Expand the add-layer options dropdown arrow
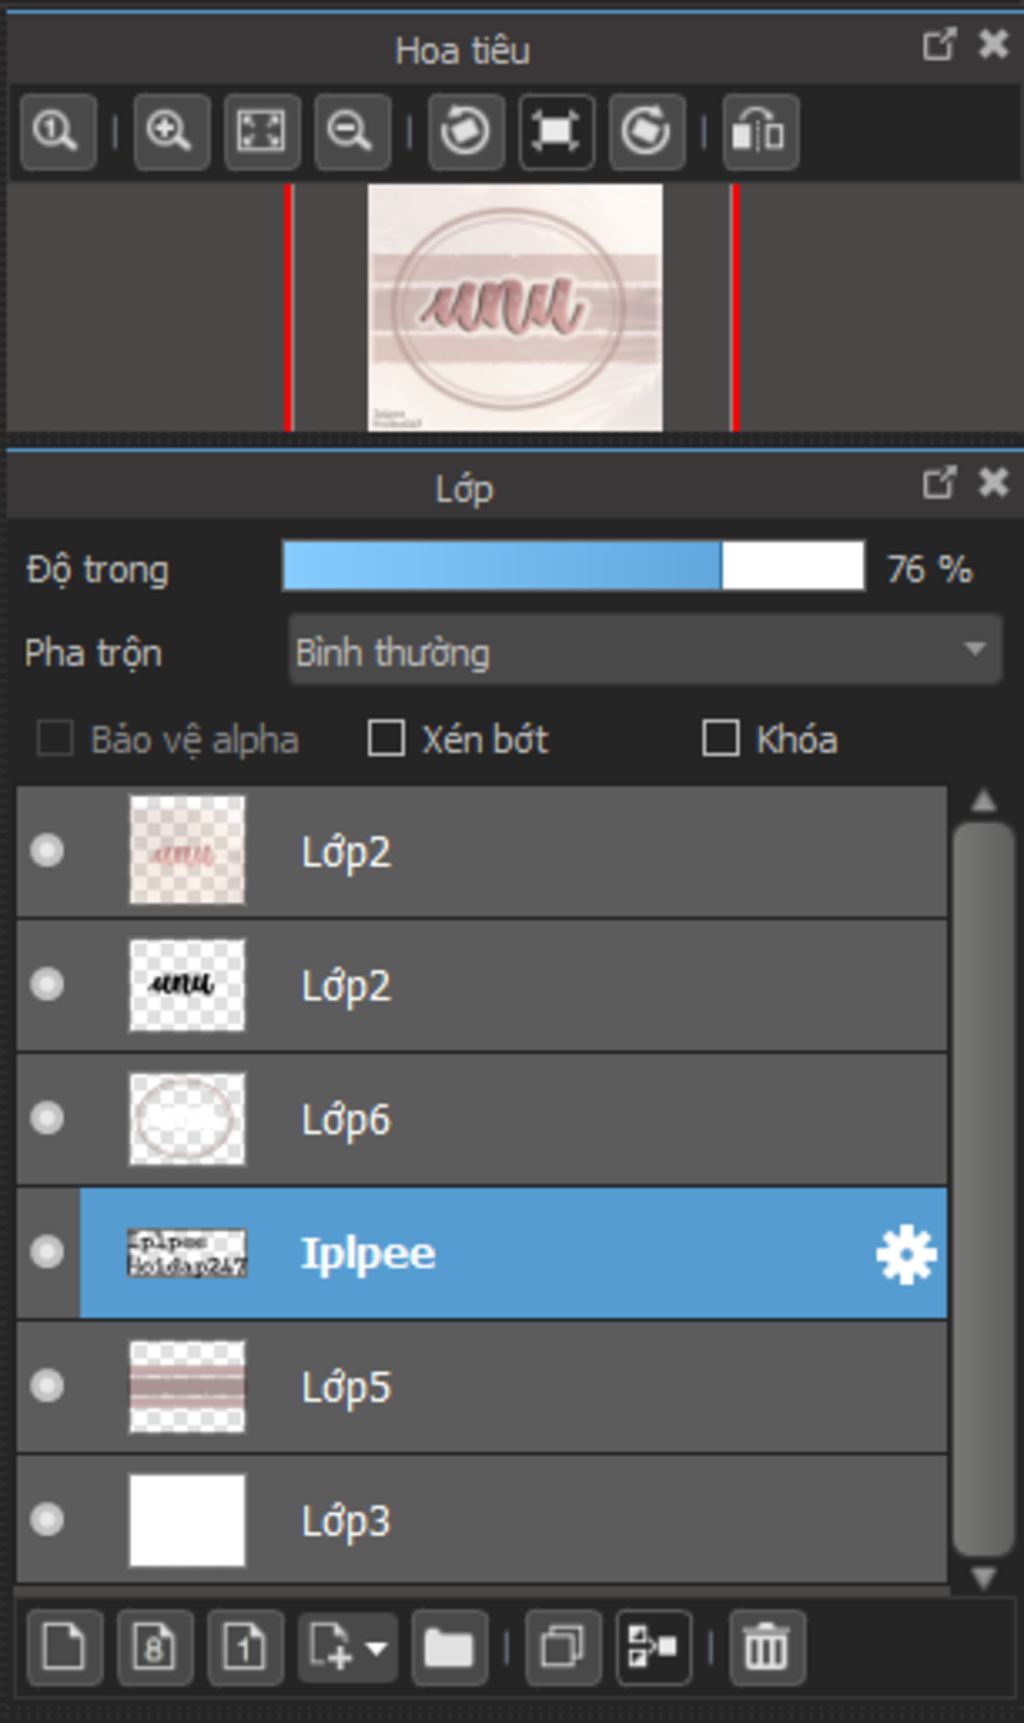This screenshot has width=1024, height=1723. point(377,1647)
